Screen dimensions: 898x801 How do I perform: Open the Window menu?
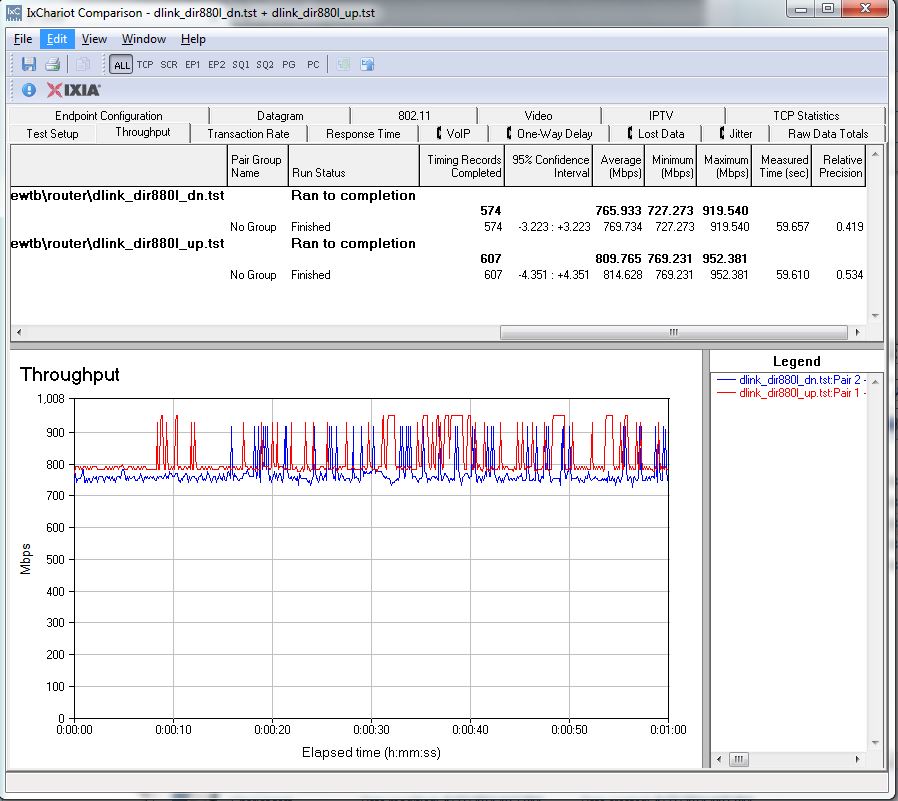tap(144, 39)
